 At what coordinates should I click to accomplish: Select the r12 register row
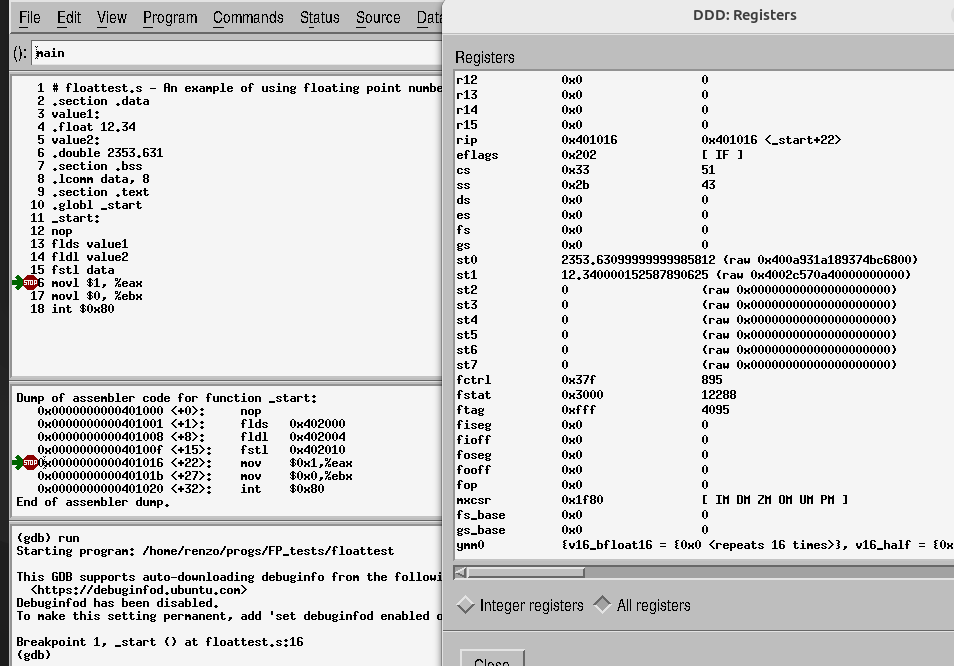pyautogui.click(x=704, y=80)
